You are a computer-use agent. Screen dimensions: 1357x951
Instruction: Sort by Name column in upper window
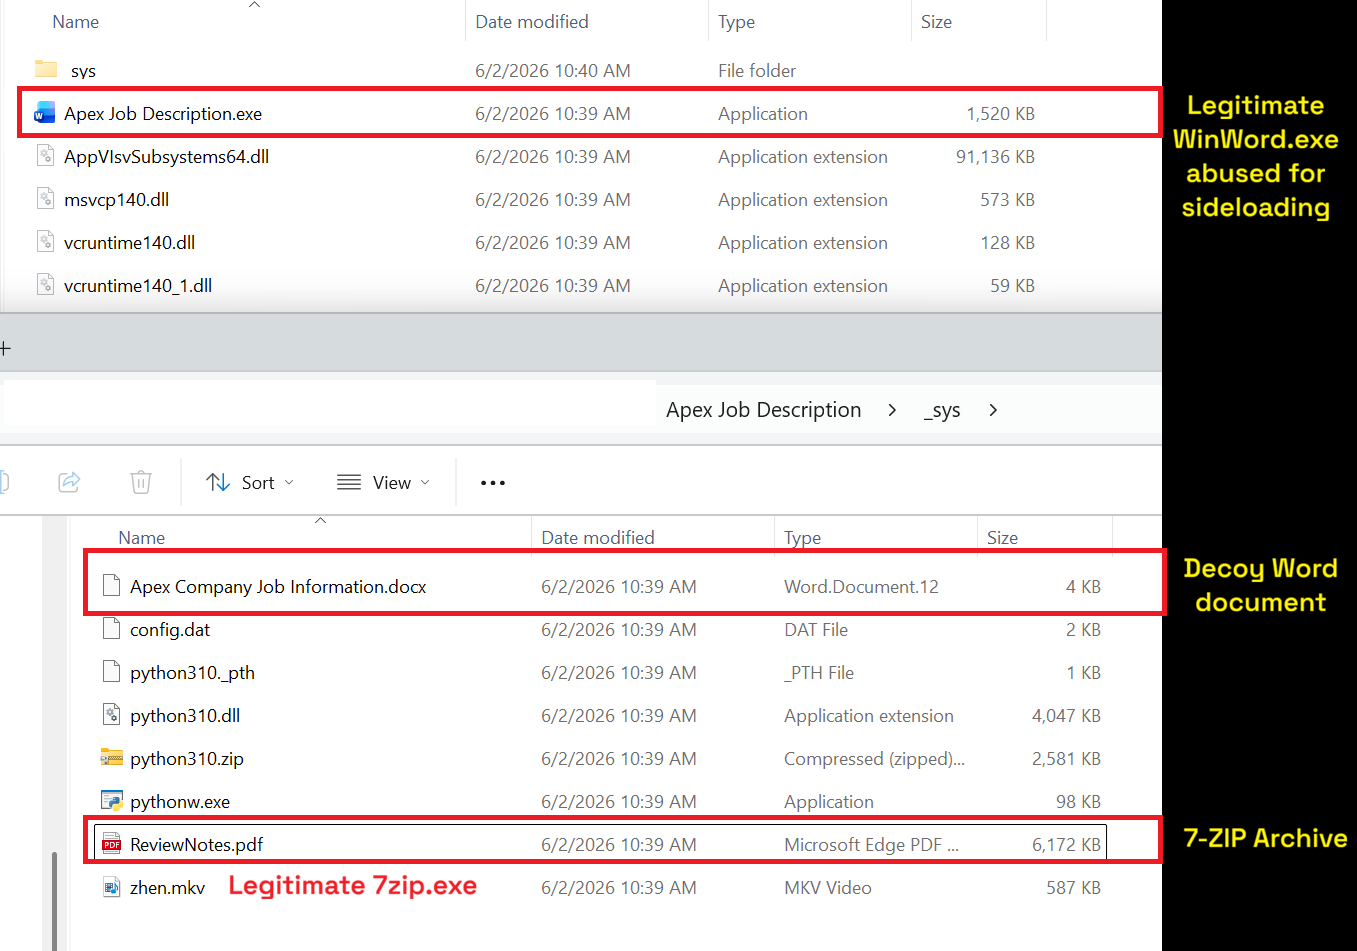click(x=76, y=22)
